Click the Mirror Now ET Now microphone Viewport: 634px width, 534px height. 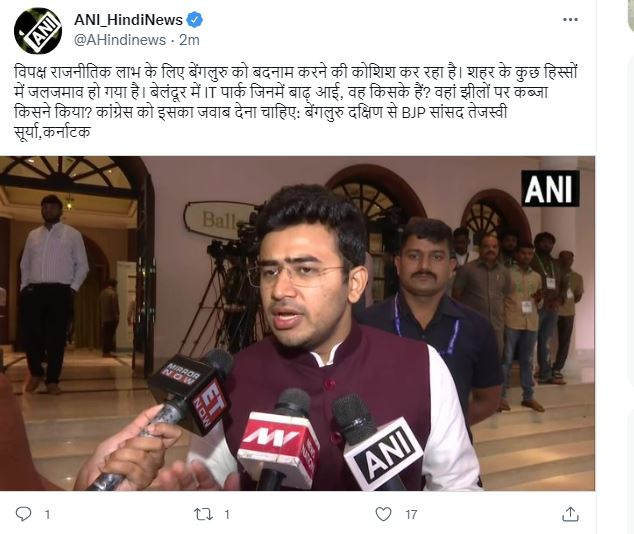[189, 390]
